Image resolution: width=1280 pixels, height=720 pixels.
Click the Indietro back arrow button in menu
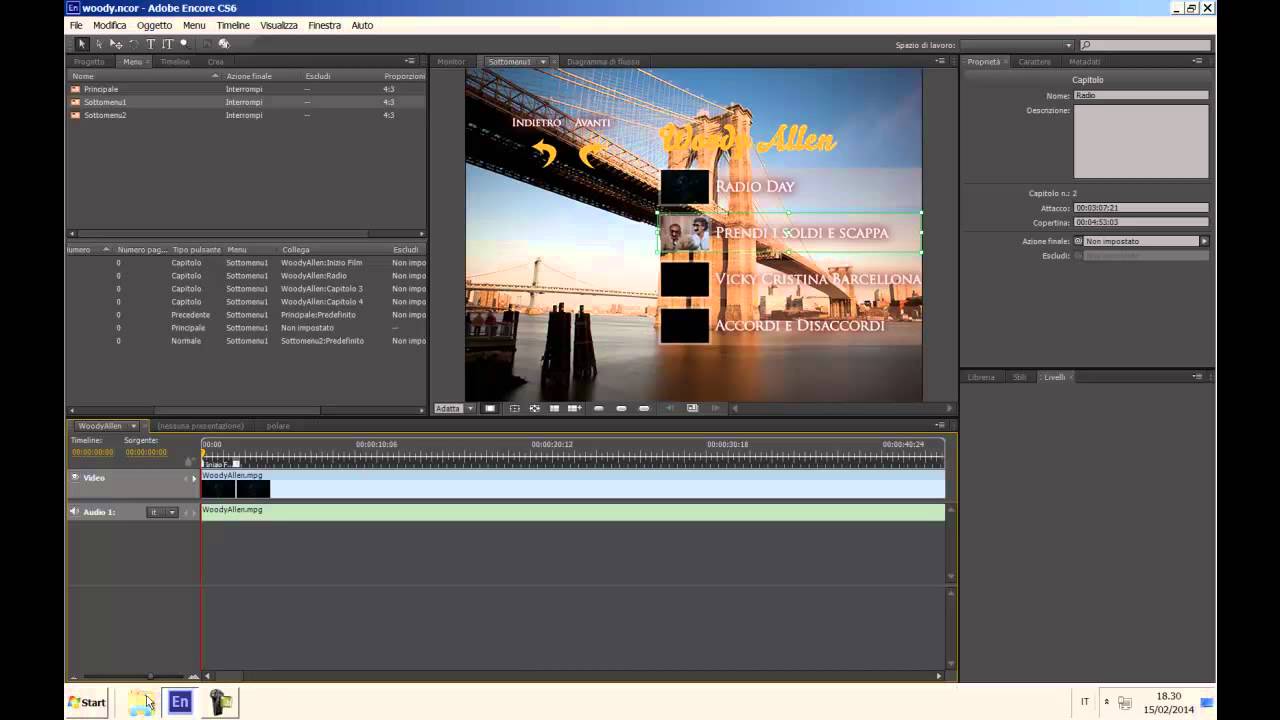543,152
